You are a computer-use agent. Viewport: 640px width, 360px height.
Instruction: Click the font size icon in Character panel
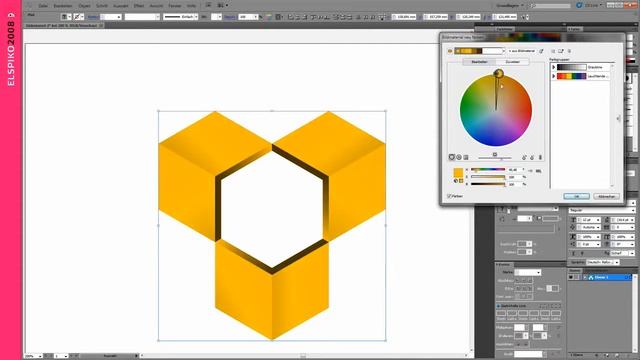pos(573,220)
